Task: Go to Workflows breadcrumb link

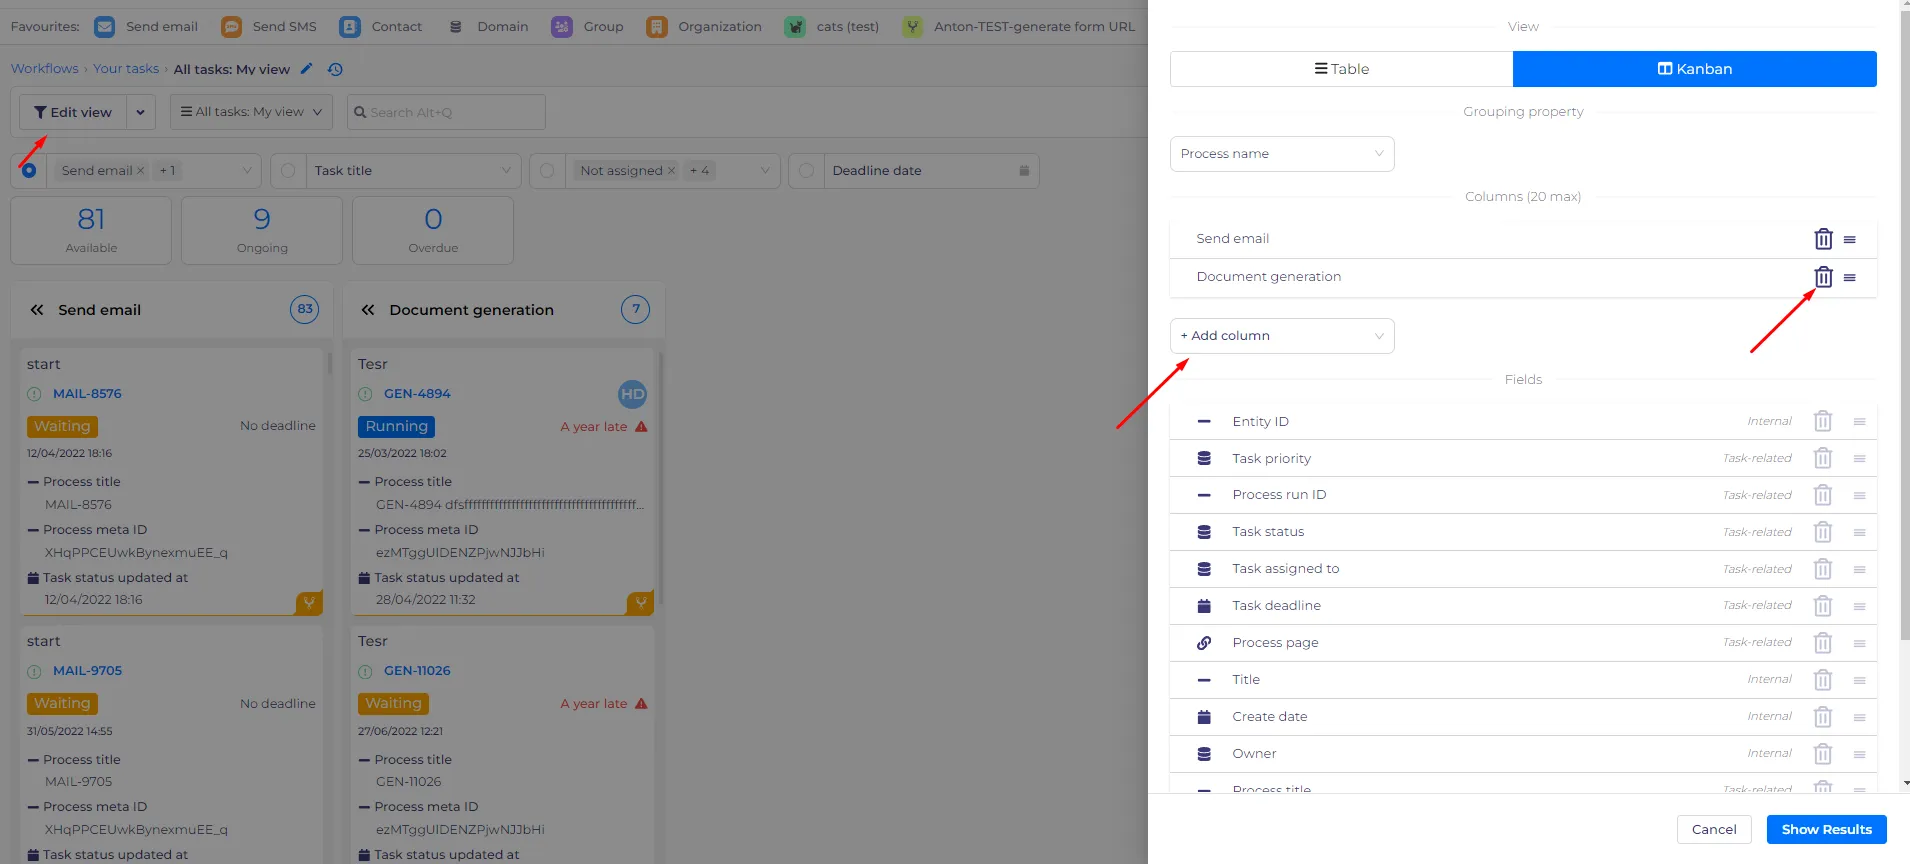Action: (x=45, y=69)
